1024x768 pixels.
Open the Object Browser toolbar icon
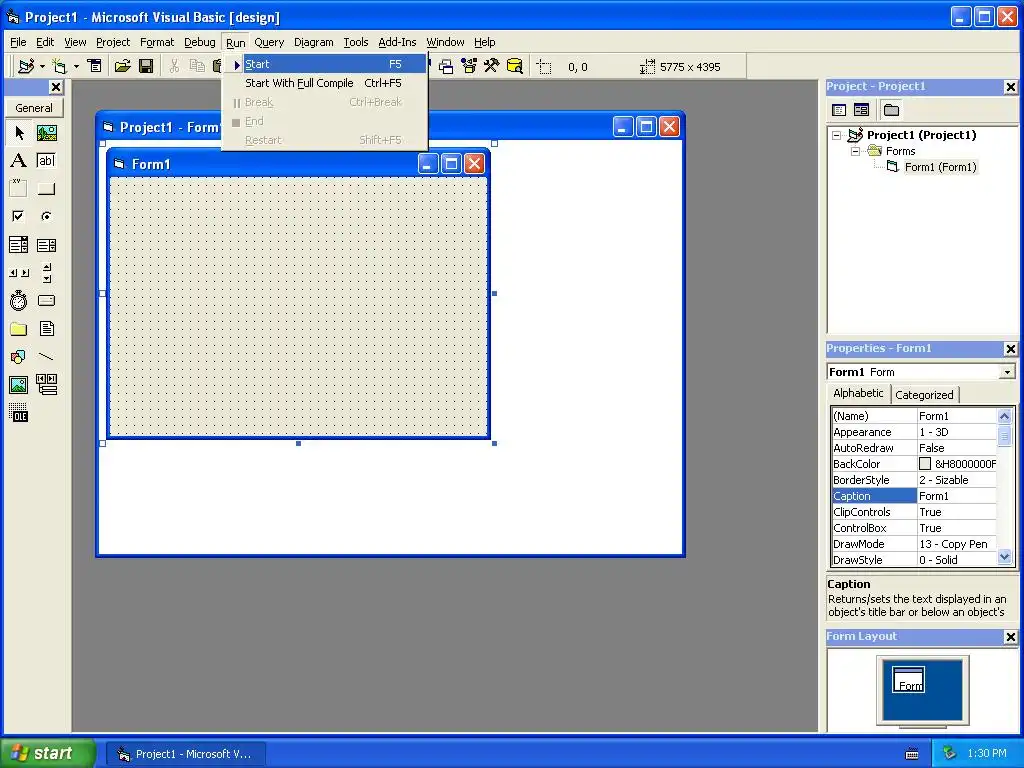(x=469, y=66)
